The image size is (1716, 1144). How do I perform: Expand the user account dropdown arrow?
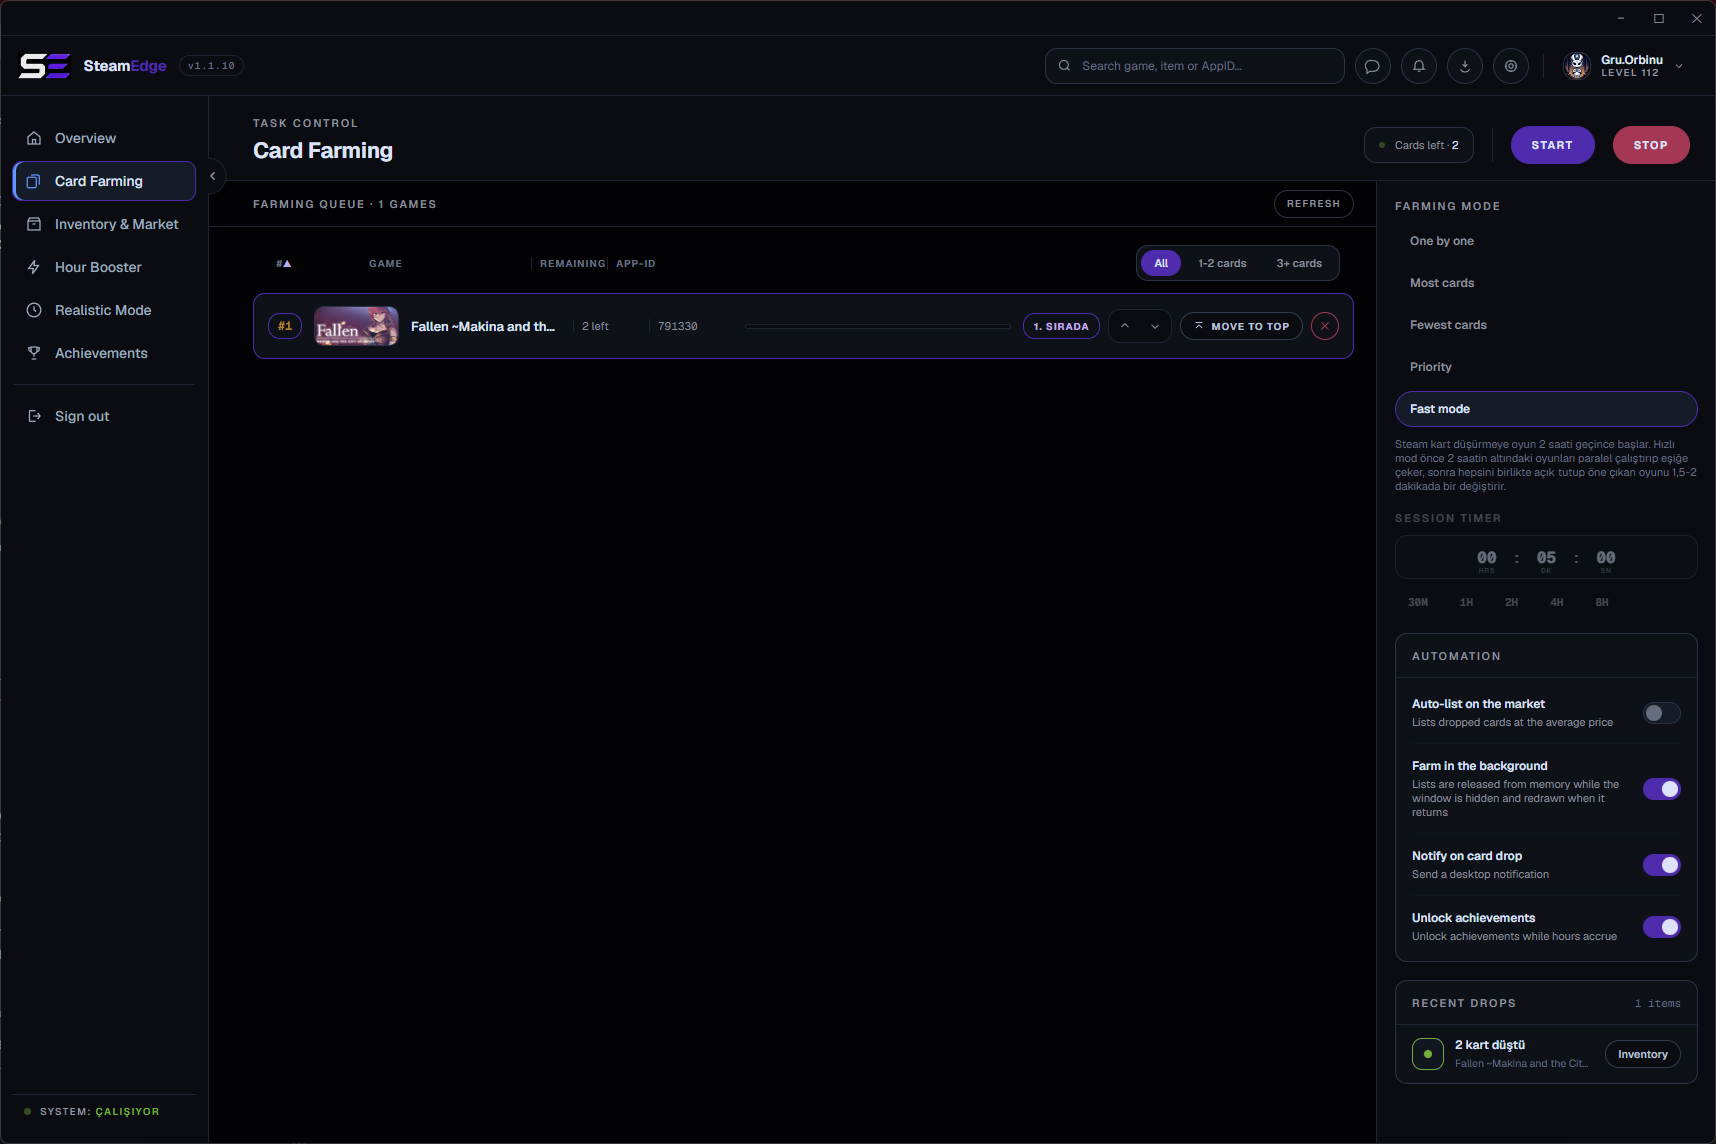click(x=1679, y=66)
